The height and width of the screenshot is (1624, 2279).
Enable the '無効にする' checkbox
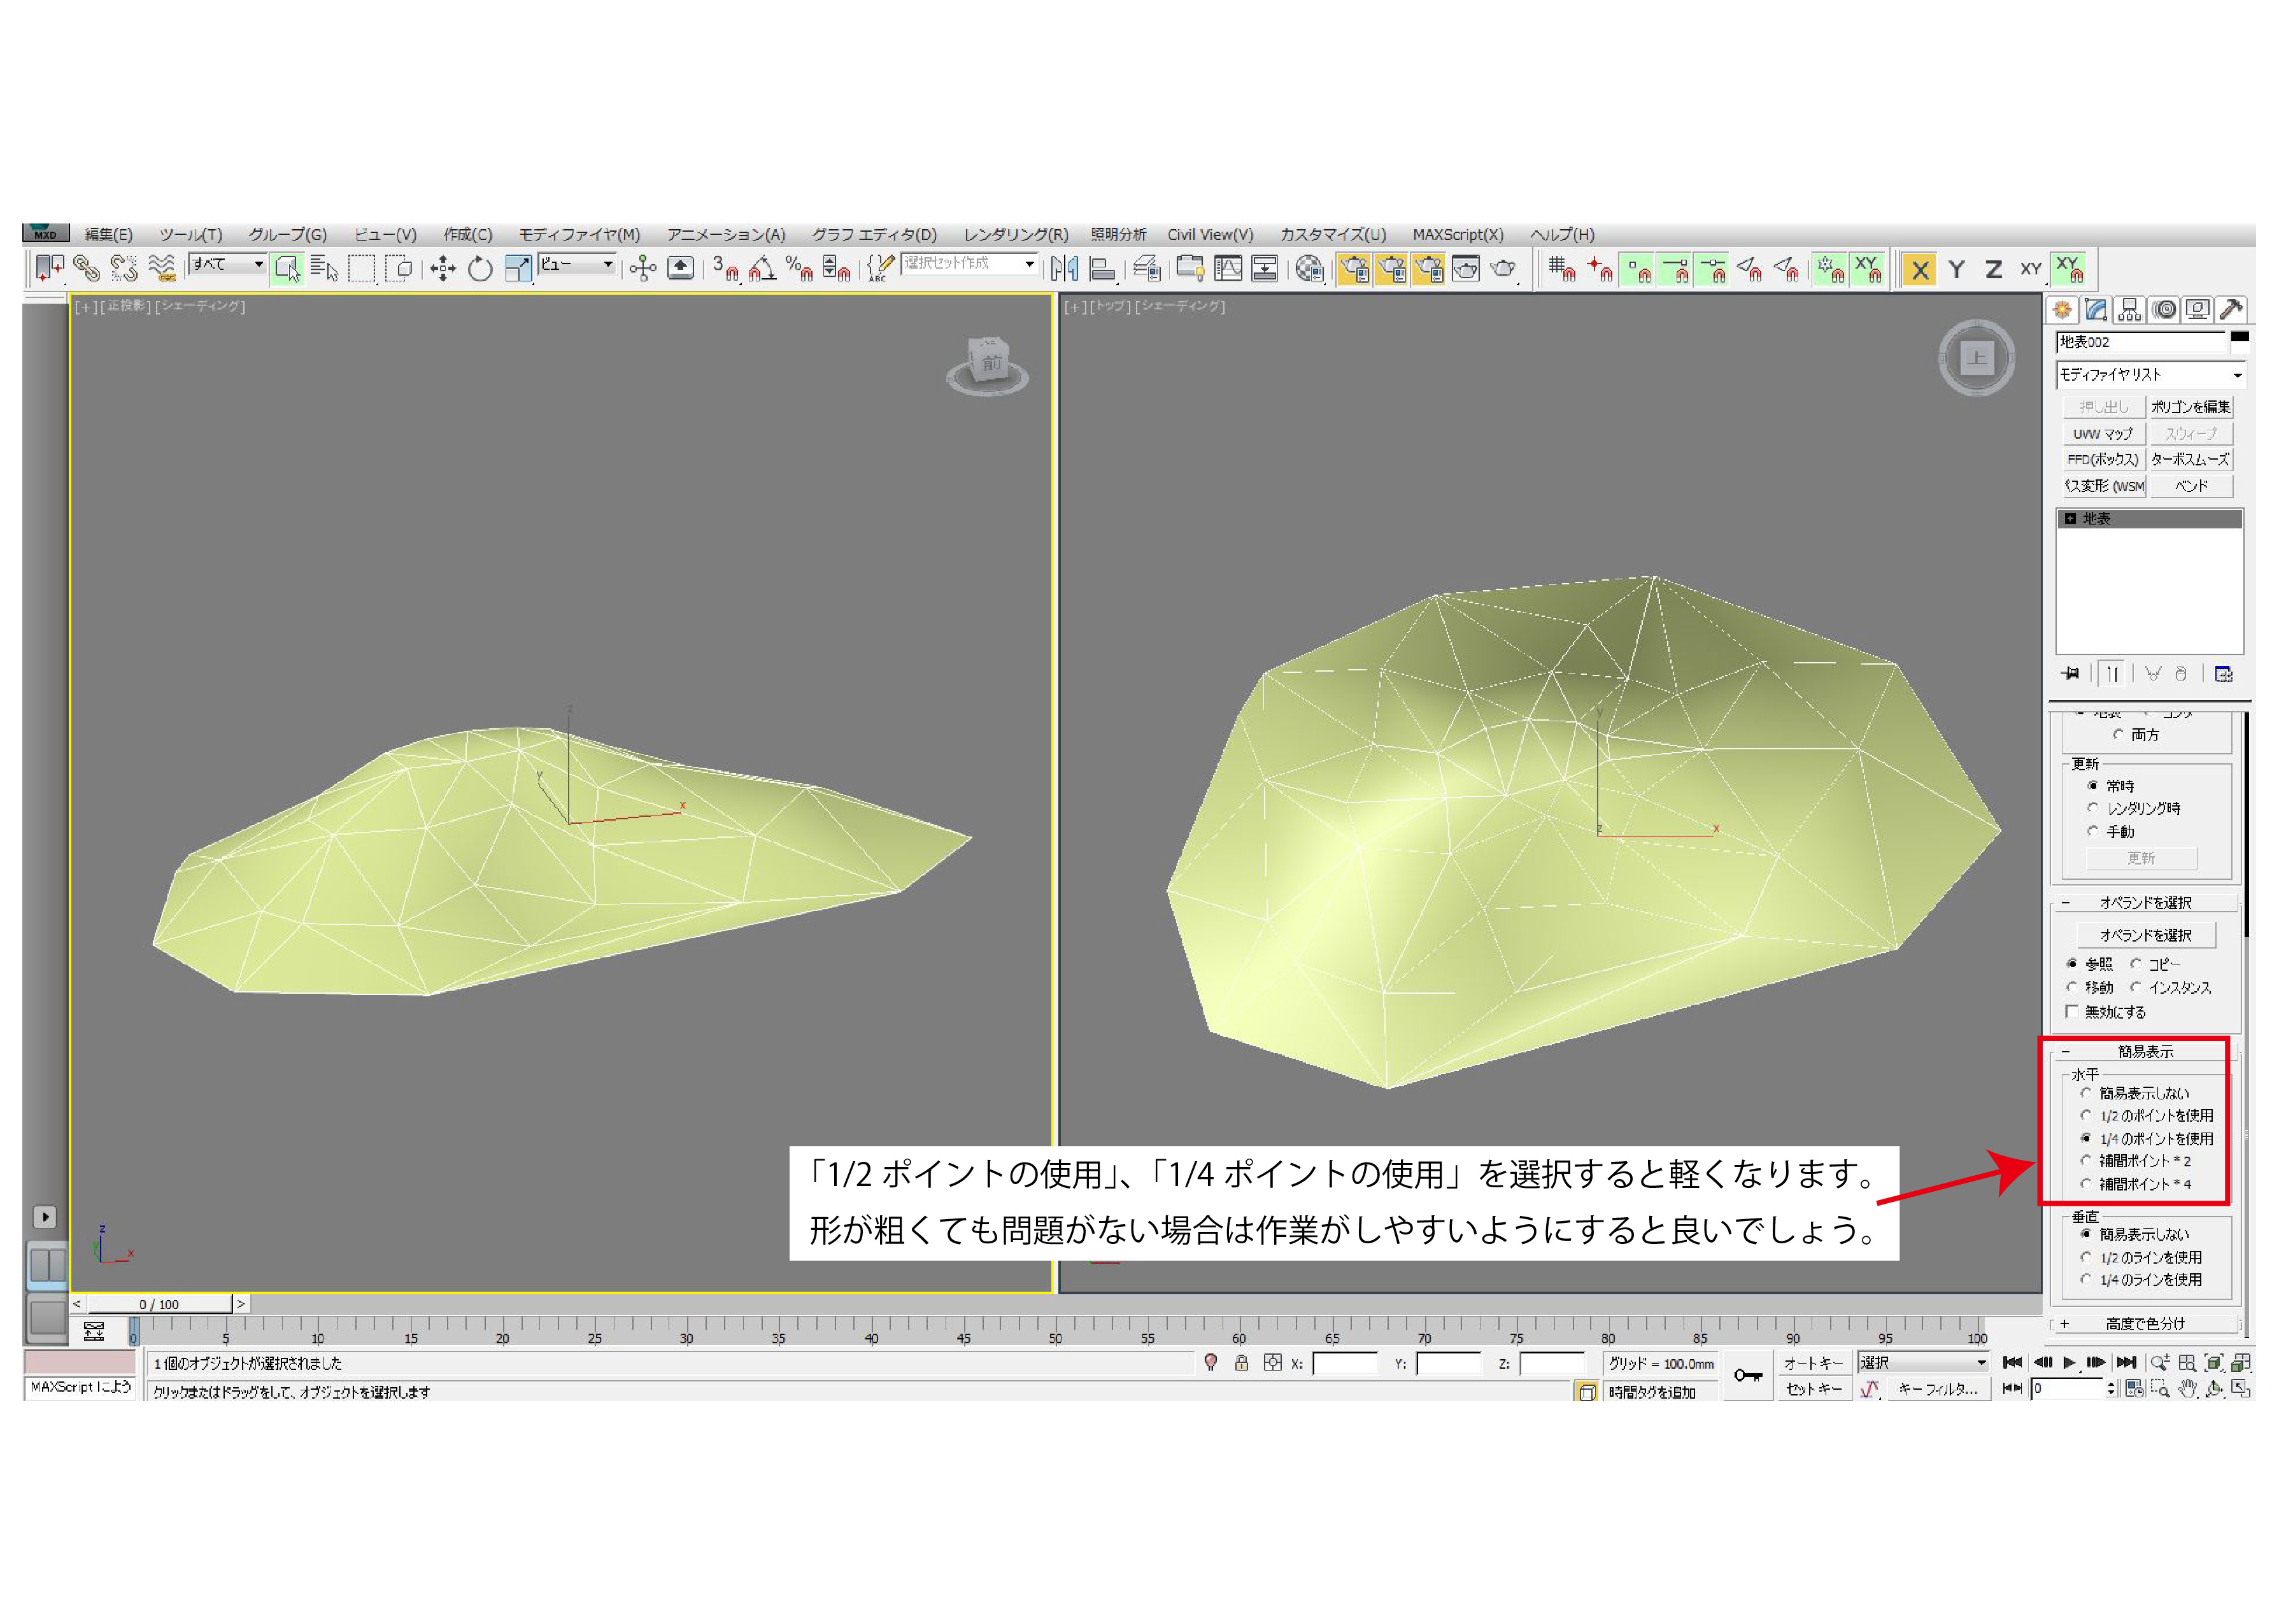2072,1012
